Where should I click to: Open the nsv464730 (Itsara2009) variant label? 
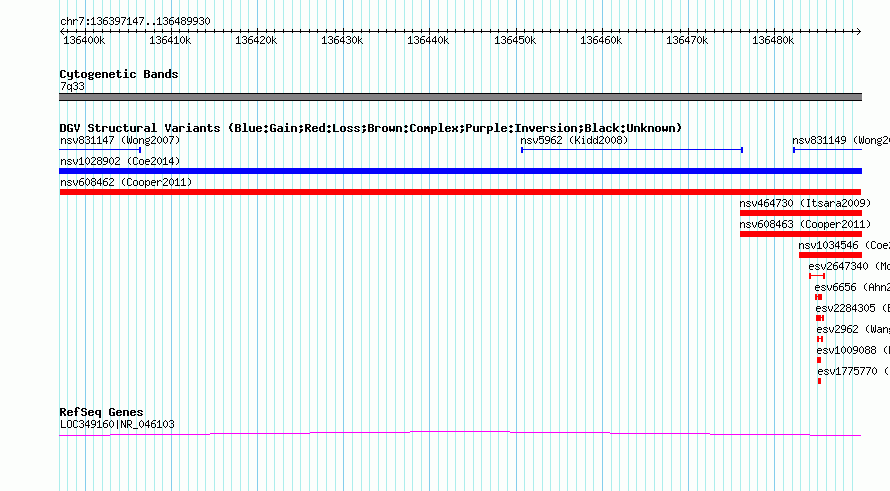pyautogui.click(x=805, y=203)
